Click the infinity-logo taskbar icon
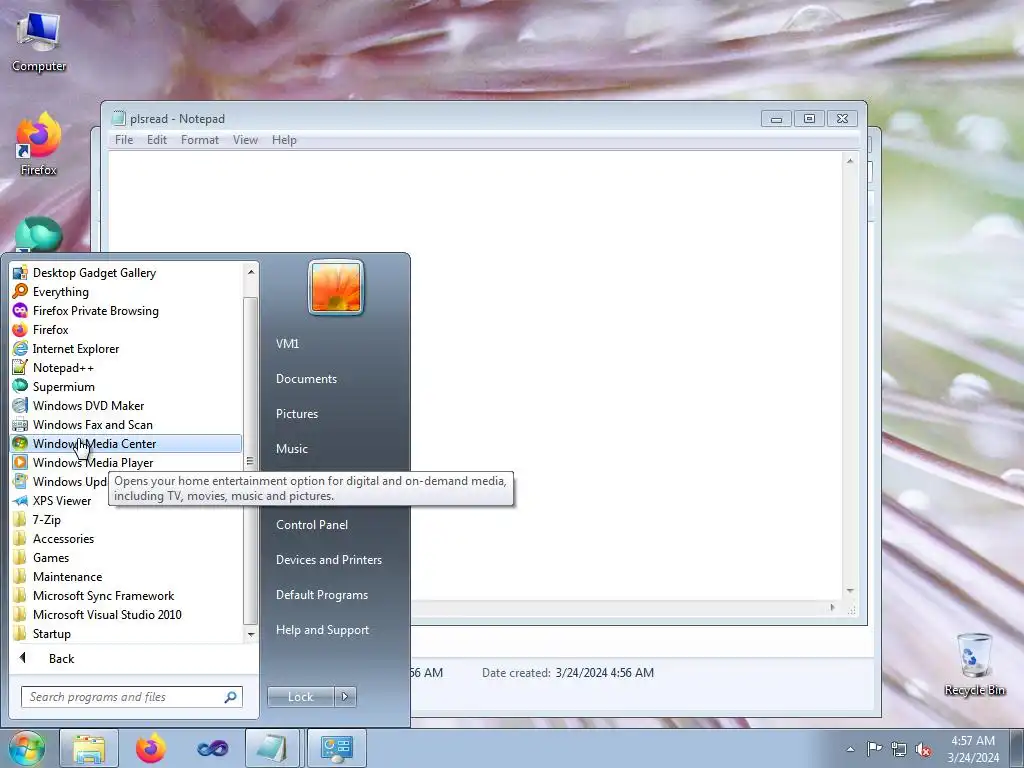 [212, 748]
